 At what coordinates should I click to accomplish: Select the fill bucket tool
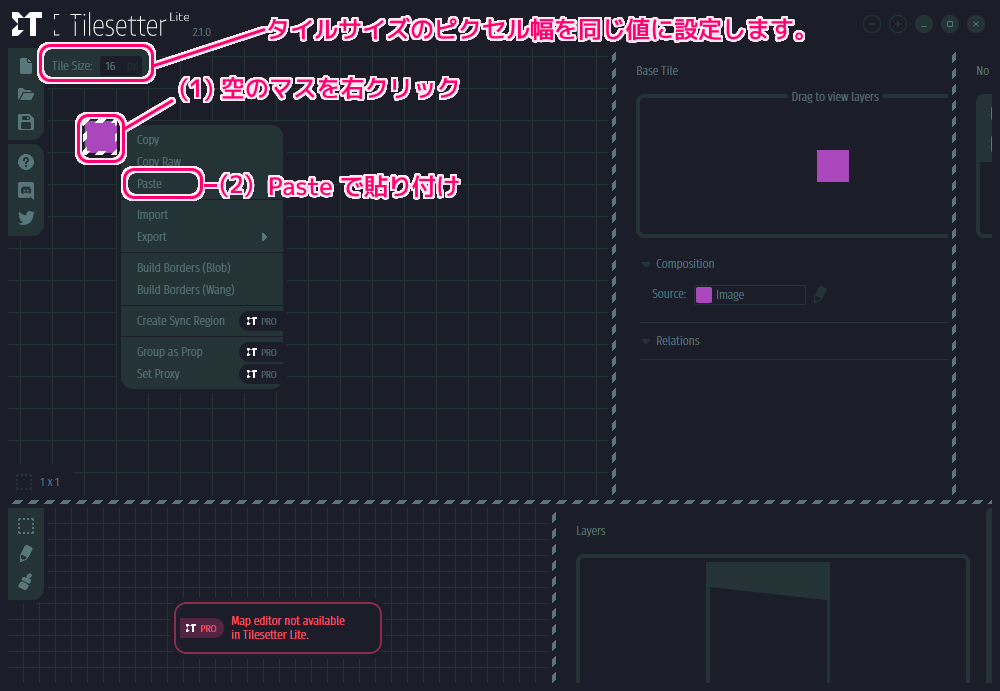point(25,581)
